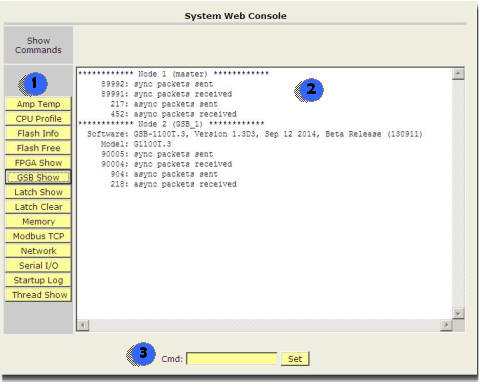Viewport: 480px width, 385px height.
Task: Click the '89992: sync packets sent' line
Action: click(157, 84)
